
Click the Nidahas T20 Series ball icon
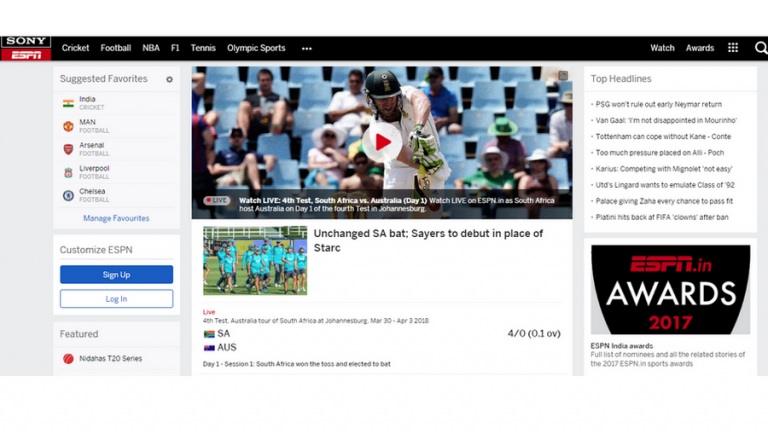click(x=68, y=359)
